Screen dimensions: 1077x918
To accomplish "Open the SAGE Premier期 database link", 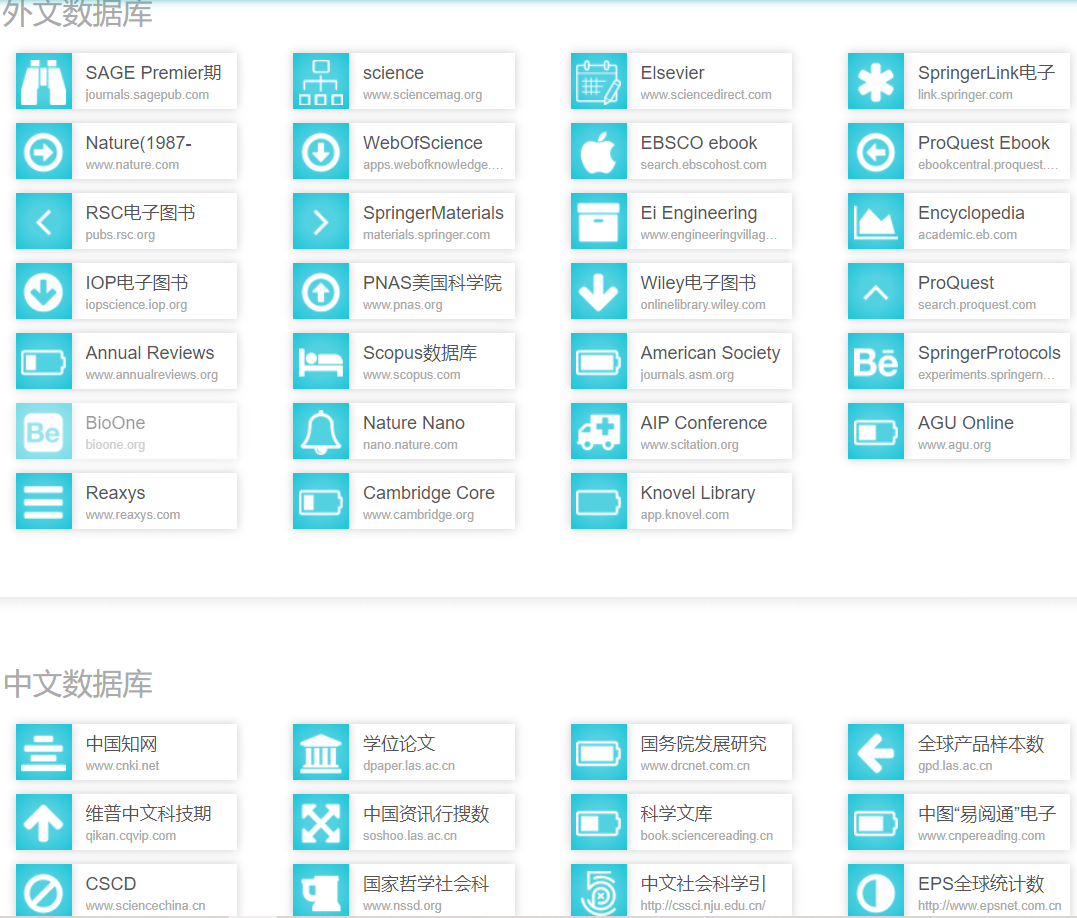I will (126, 81).
